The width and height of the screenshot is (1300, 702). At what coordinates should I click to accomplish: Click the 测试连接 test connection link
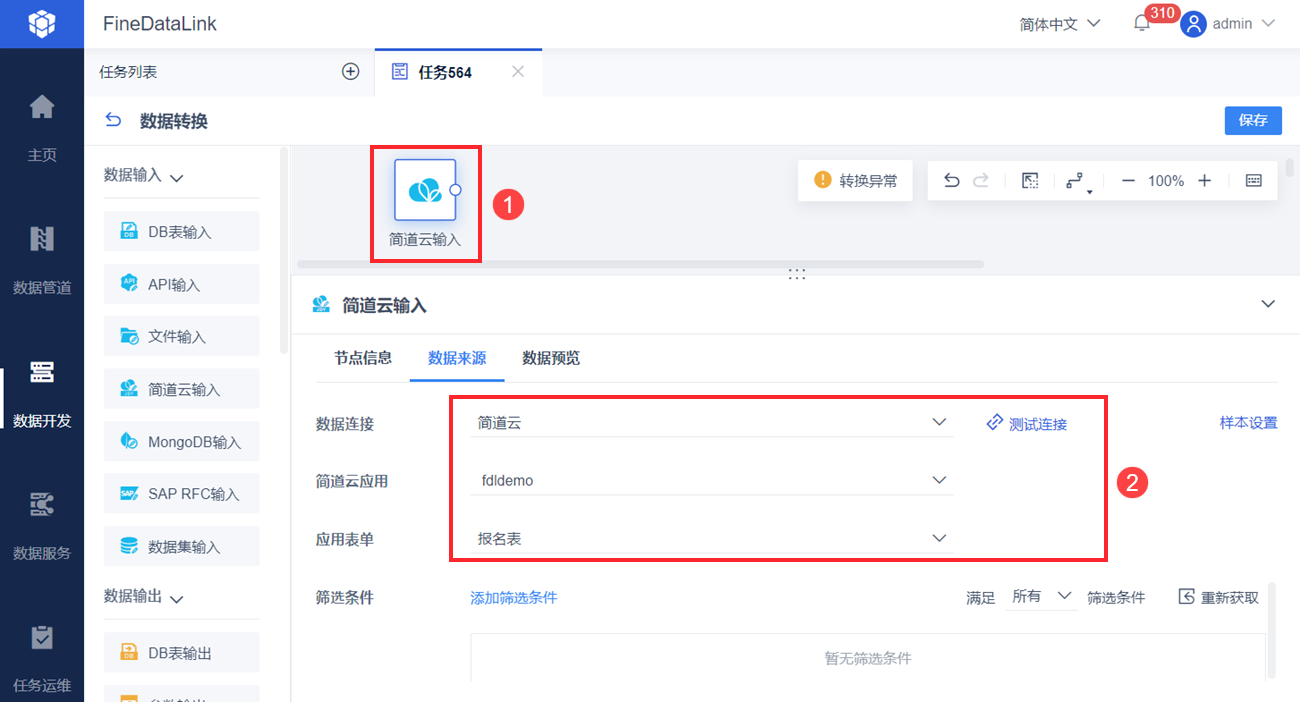[x=1027, y=424]
